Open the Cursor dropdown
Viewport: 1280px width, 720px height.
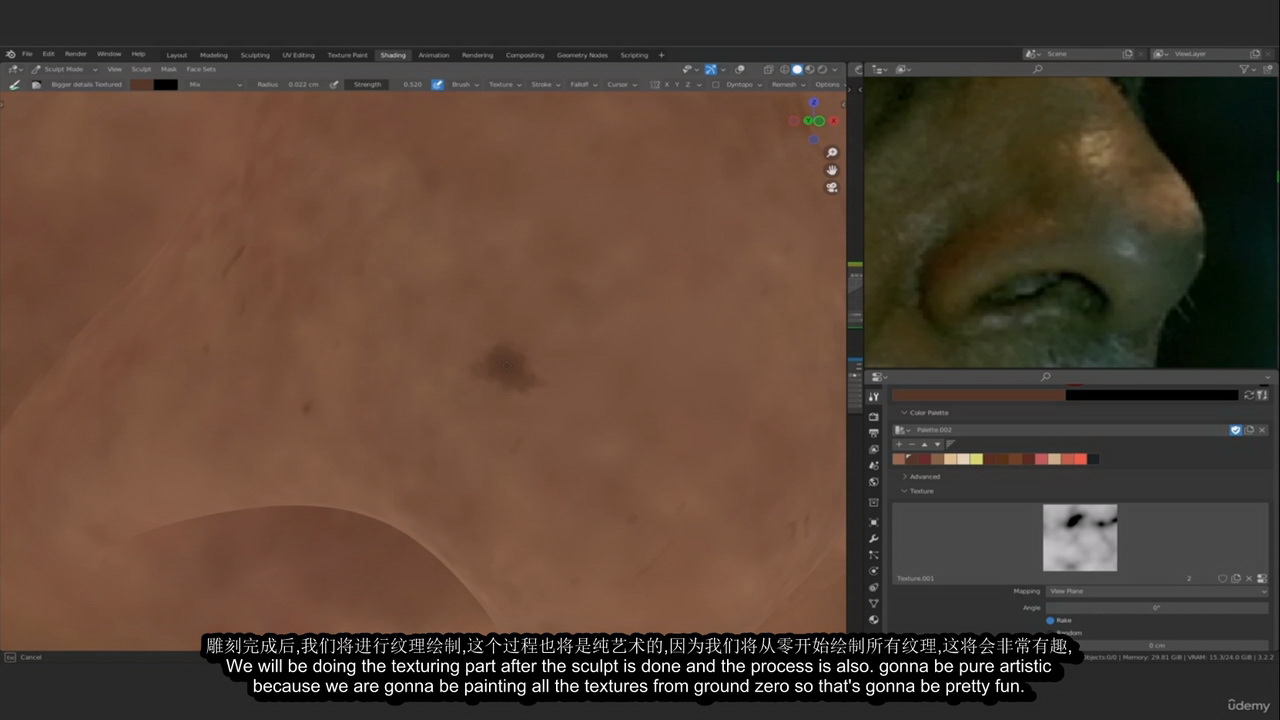[622, 85]
